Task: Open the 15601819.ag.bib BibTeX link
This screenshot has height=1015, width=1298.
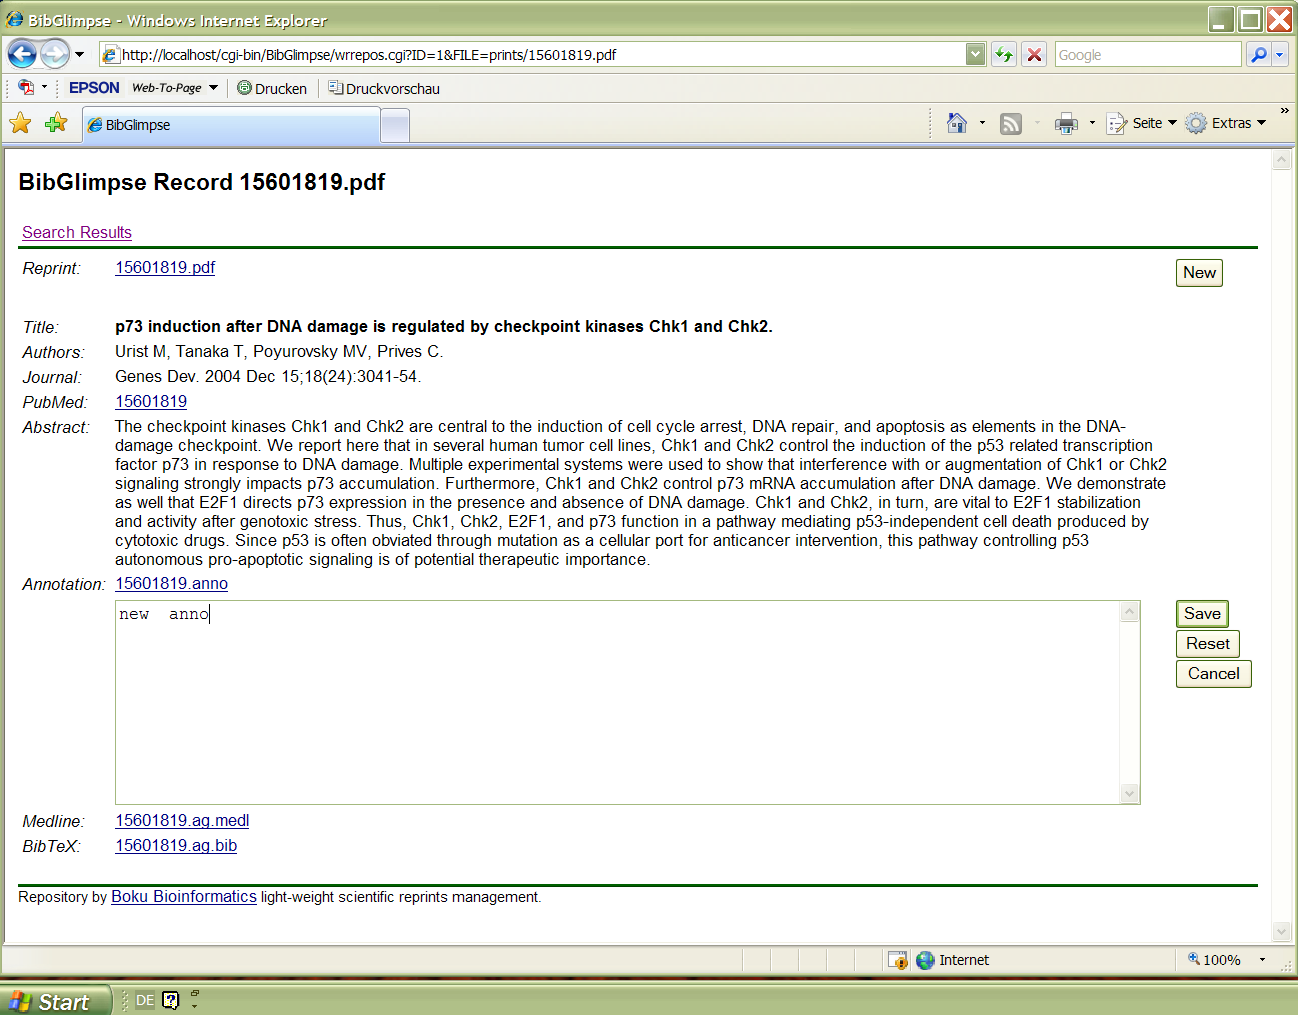Action: click(176, 845)
